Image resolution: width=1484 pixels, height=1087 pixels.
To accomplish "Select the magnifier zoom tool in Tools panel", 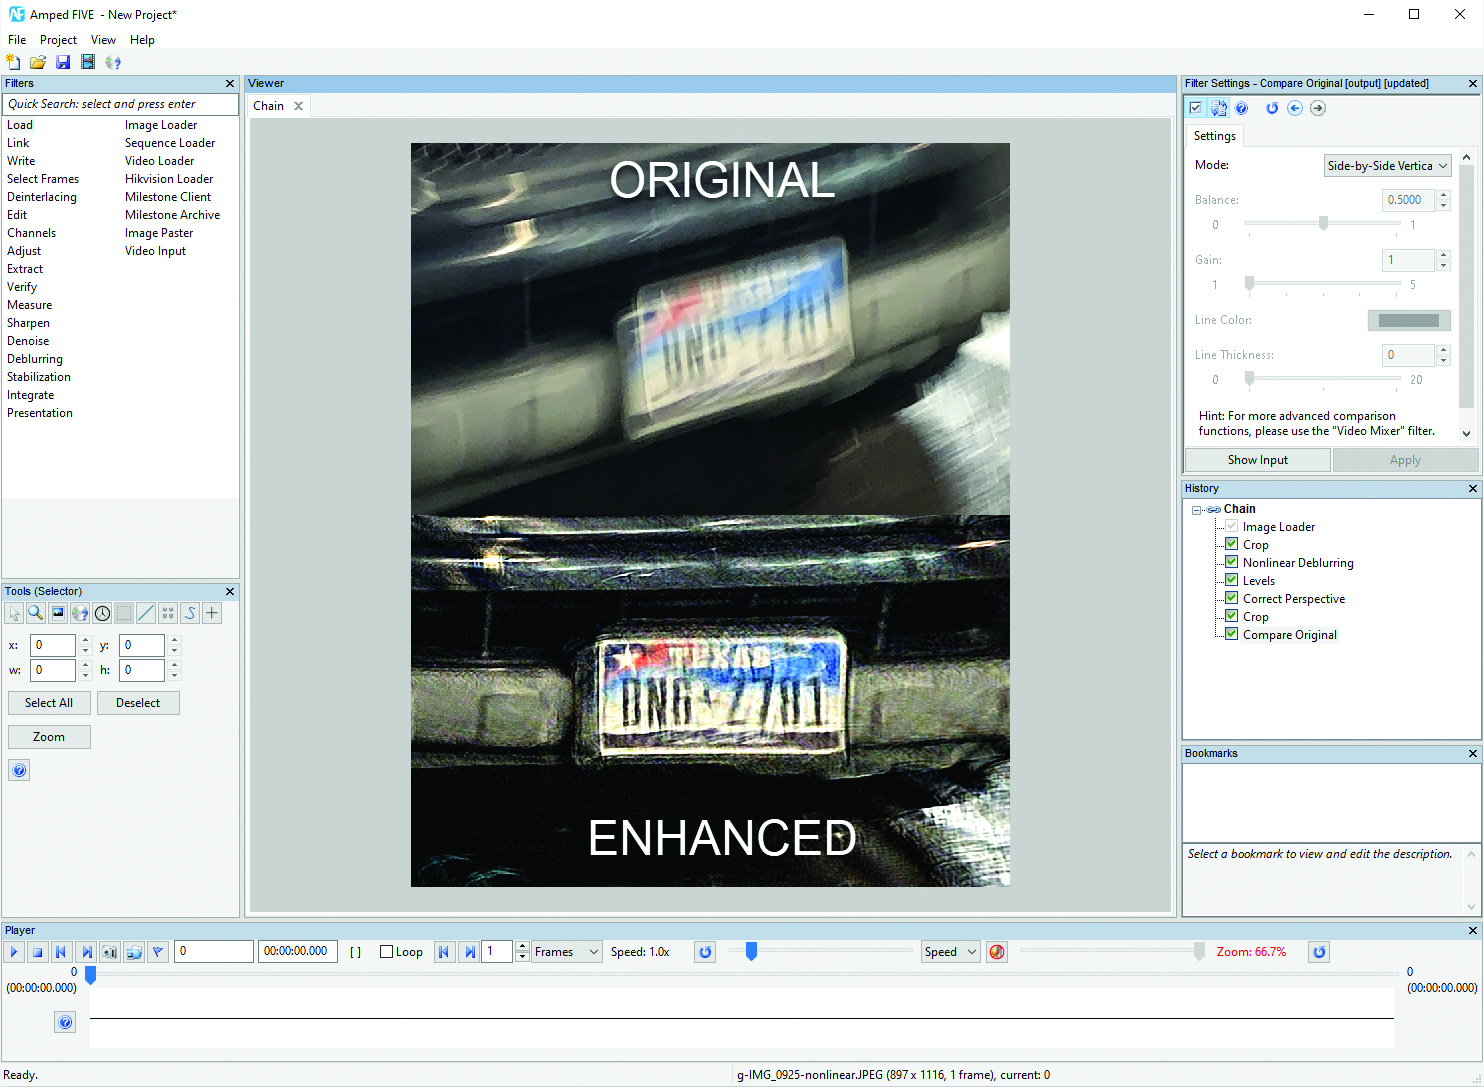I will pyautogui.click(x=36, y=613).
